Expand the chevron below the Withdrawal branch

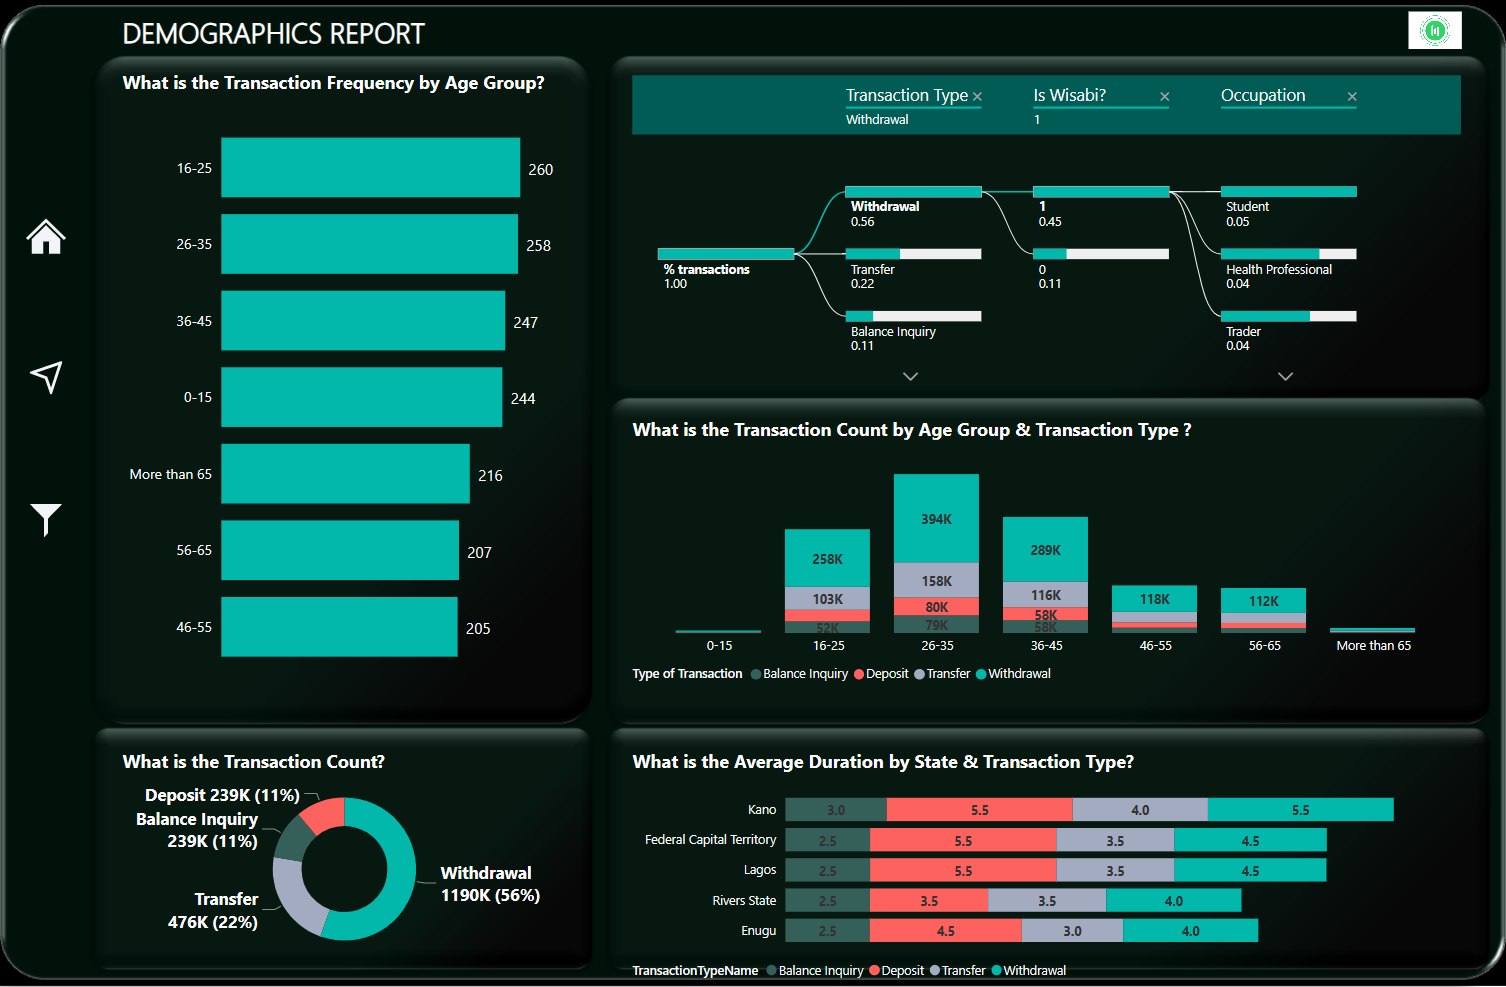click(x=910, y=377)
